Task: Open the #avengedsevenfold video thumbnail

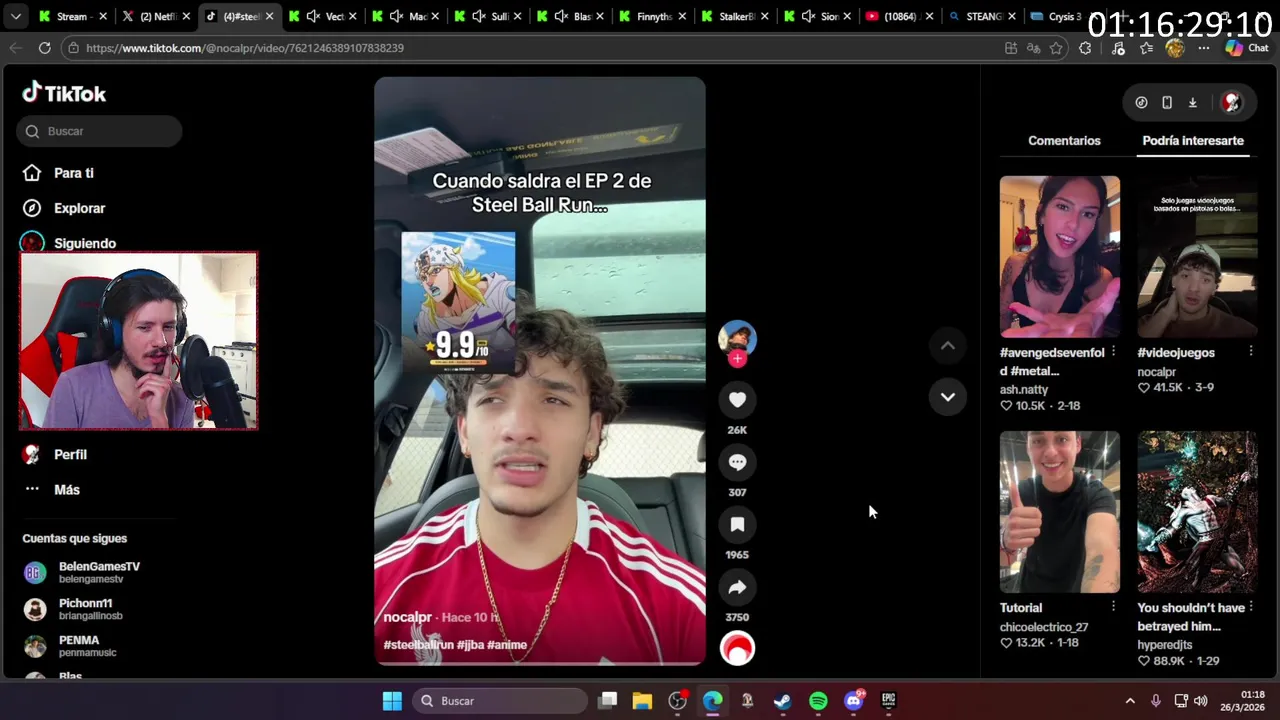Action: tap(1060, 257)
